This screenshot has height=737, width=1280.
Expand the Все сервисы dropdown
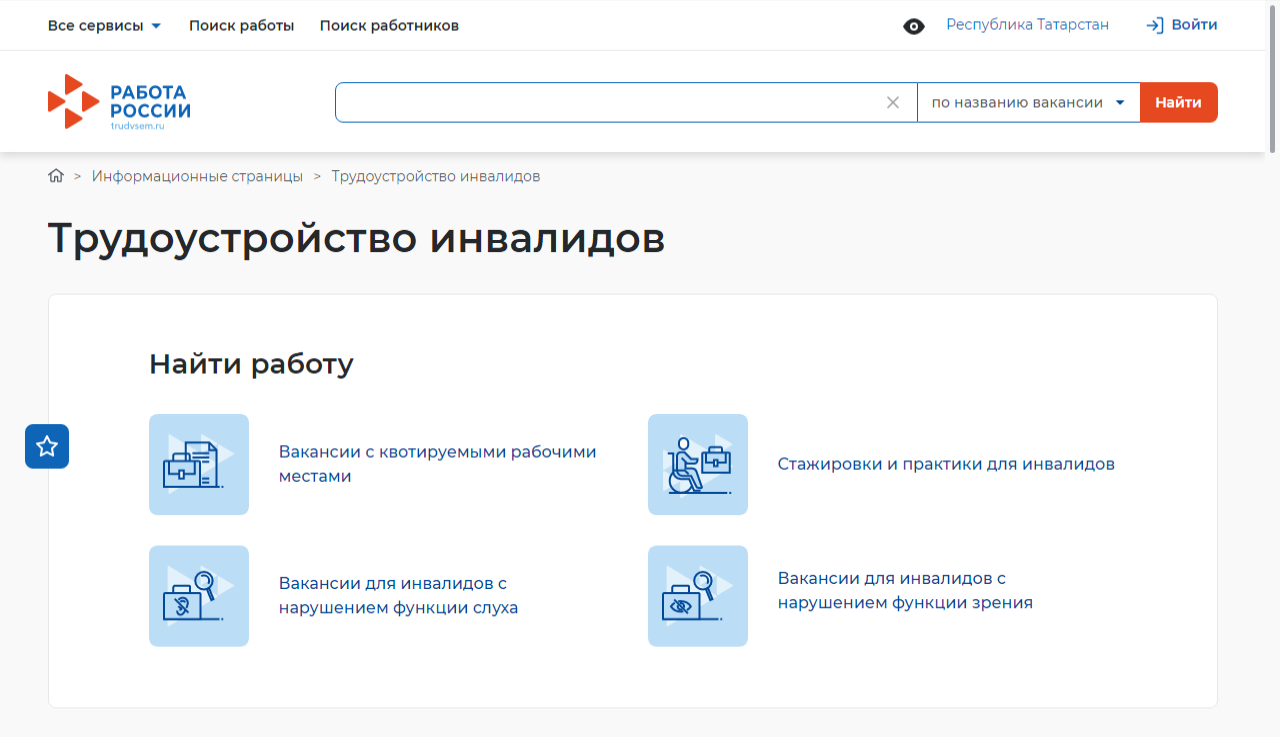tap(105, 25)
